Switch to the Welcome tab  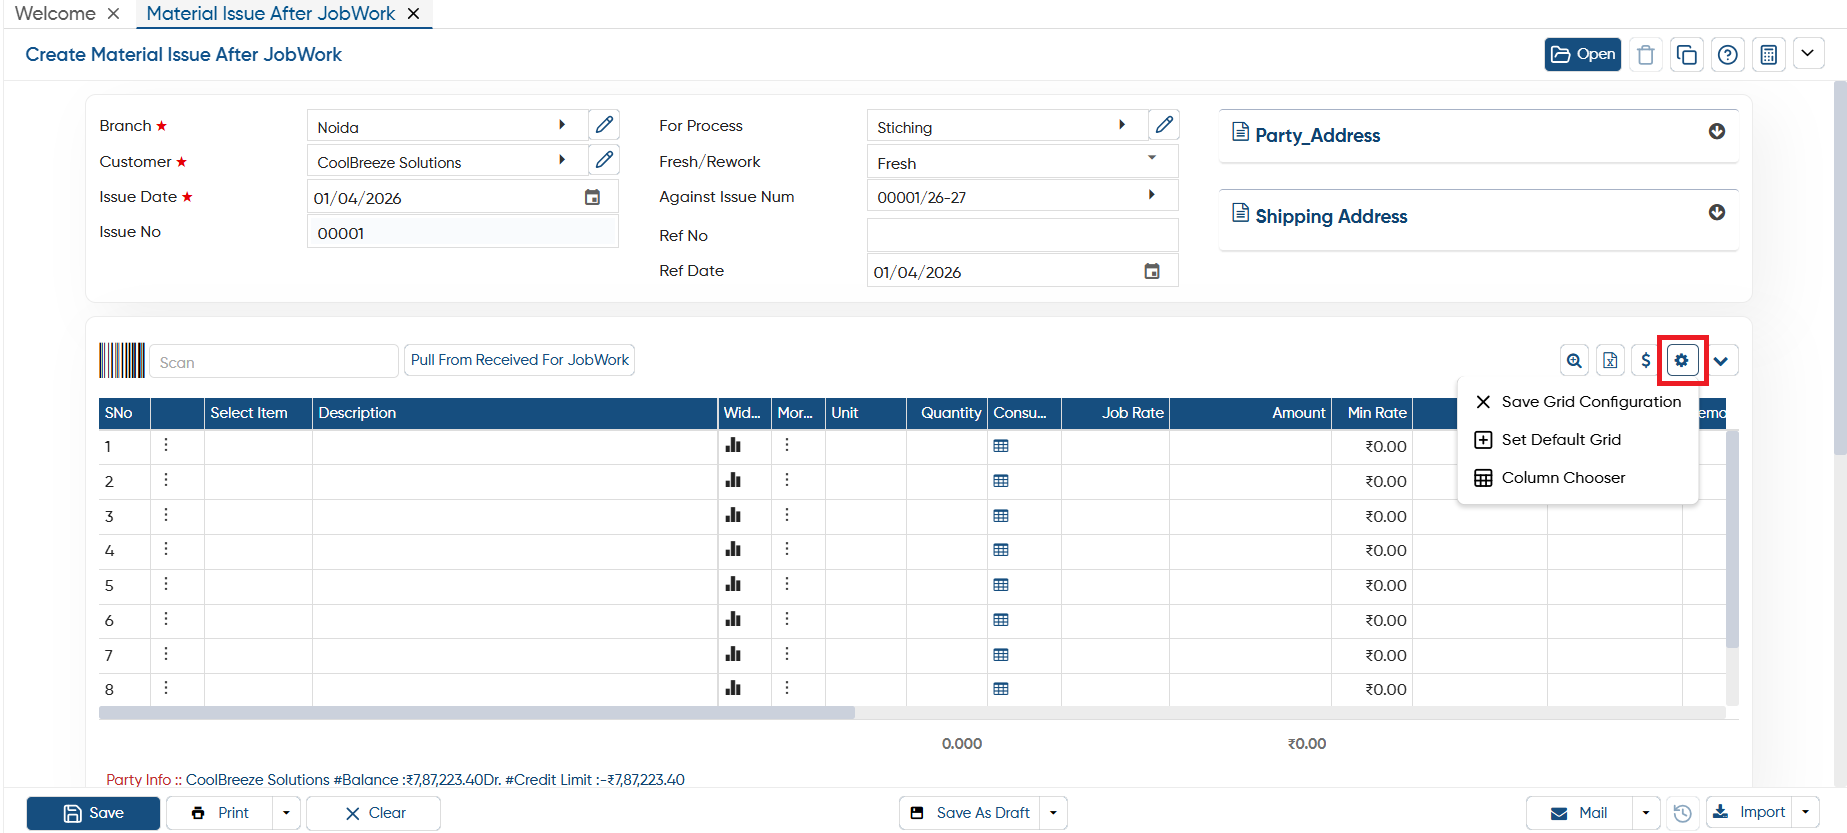[x=56, y=14]
